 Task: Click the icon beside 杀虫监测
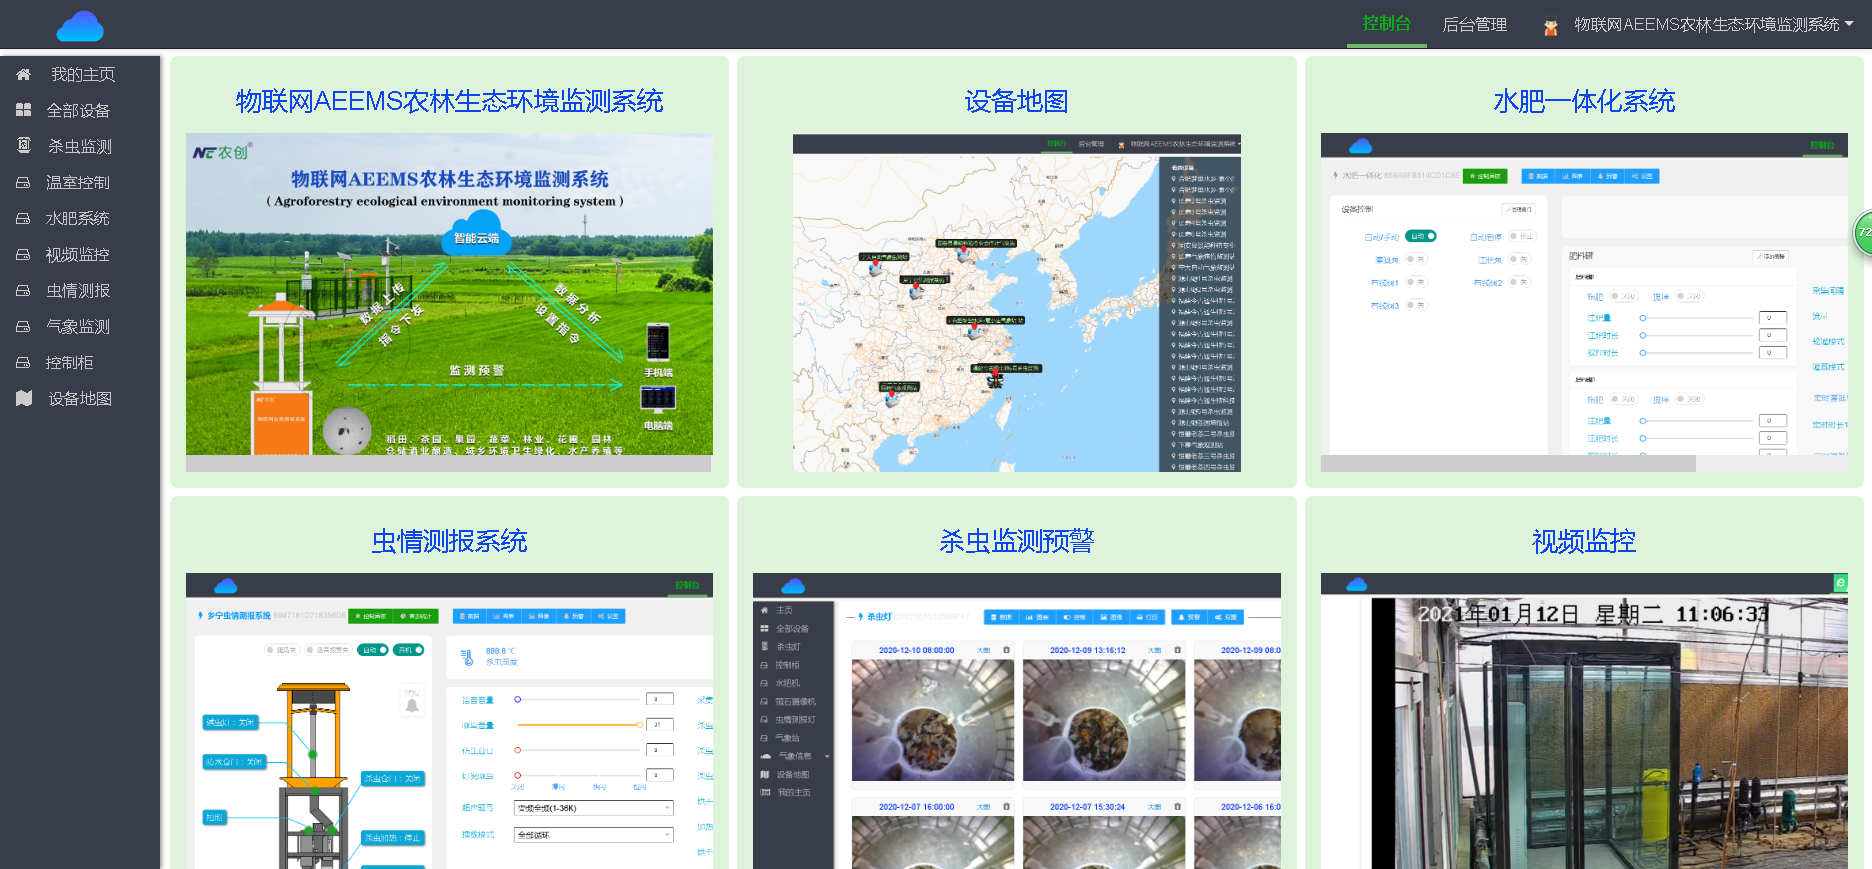pos(24,146)
